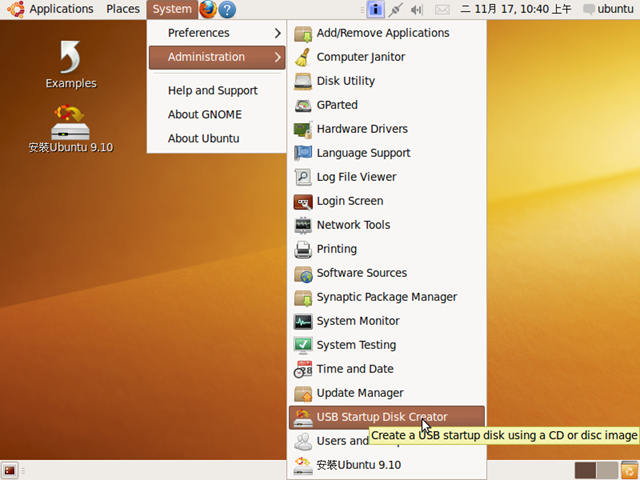Click the Disk Utility drive icon
Screen dimensions: 640x480
pos(303,81)
